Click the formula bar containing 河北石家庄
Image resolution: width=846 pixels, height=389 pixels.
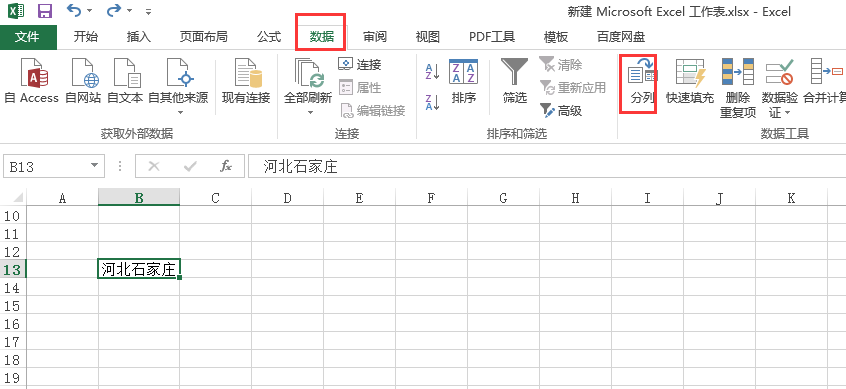(x=547, y=166)
